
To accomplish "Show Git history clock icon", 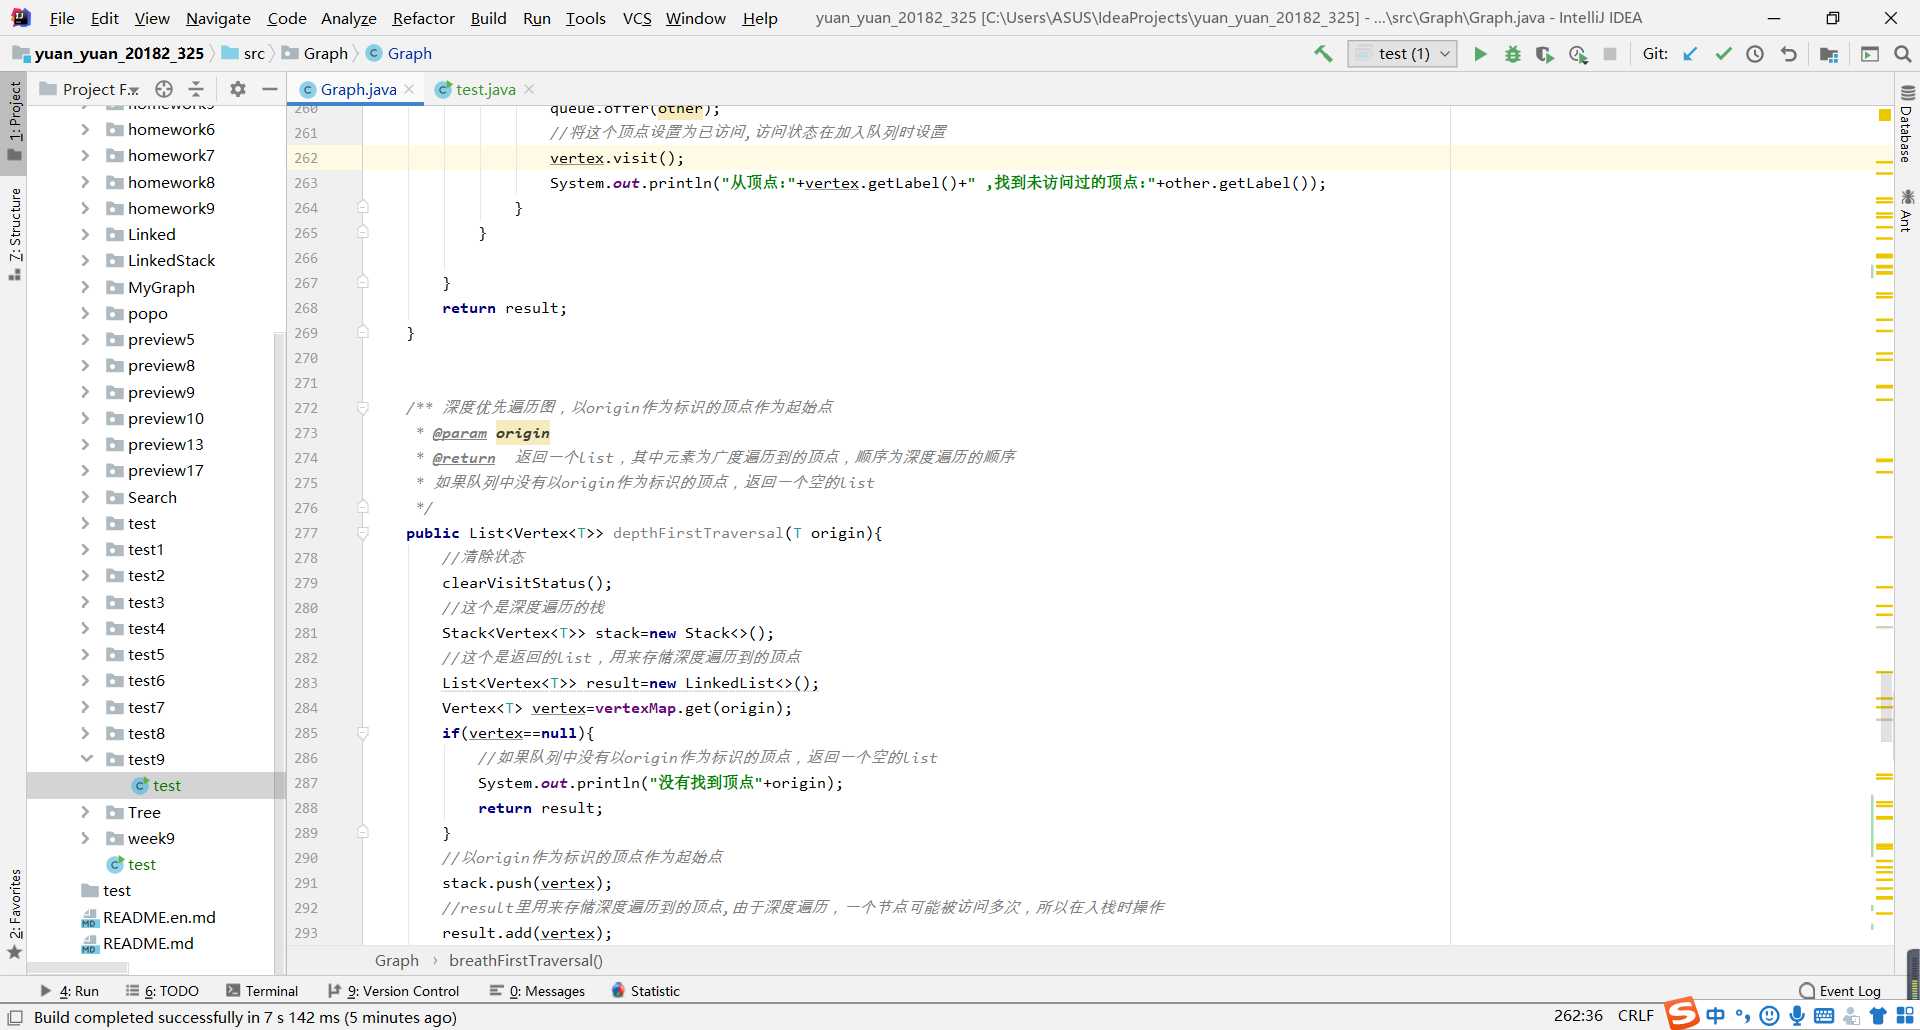I will click(1755, 54).
